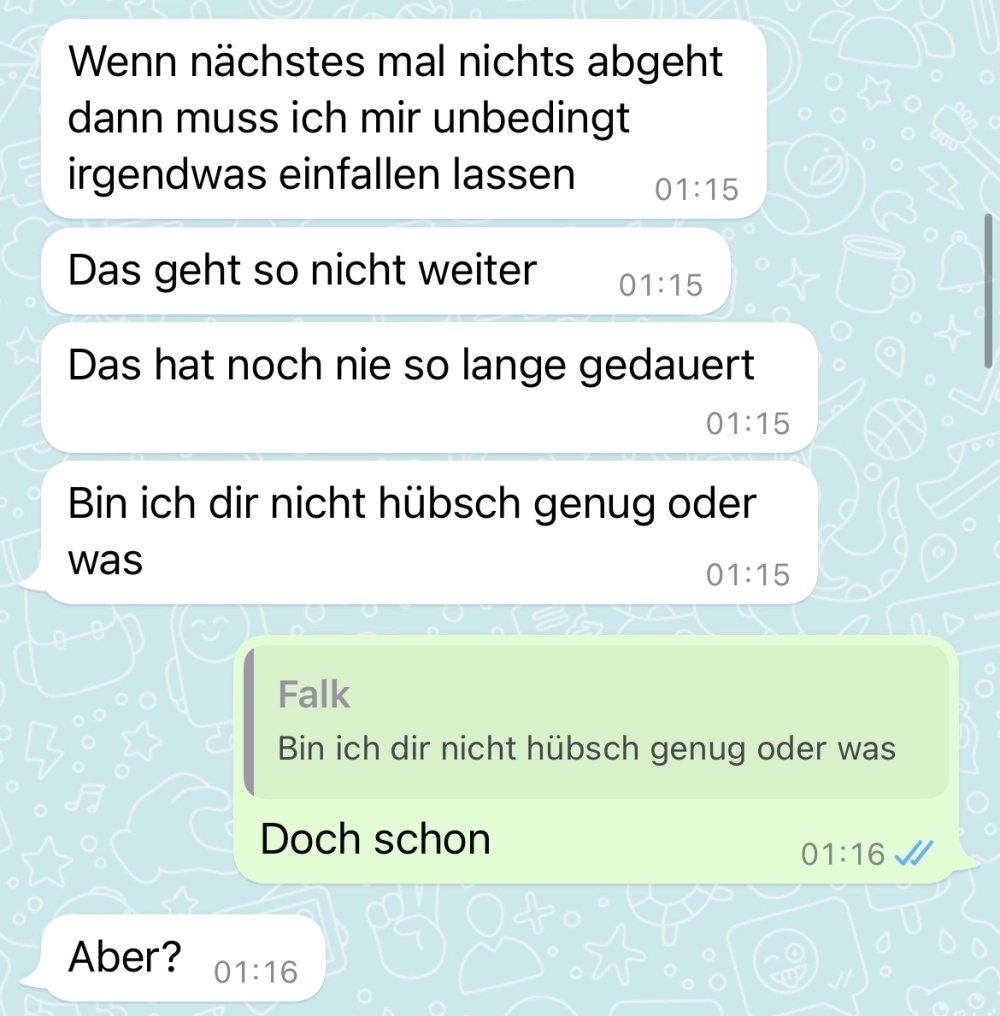
Task: Click the timestamp of 'Das geht so nicht weiter'
Action: pos(660,285)
